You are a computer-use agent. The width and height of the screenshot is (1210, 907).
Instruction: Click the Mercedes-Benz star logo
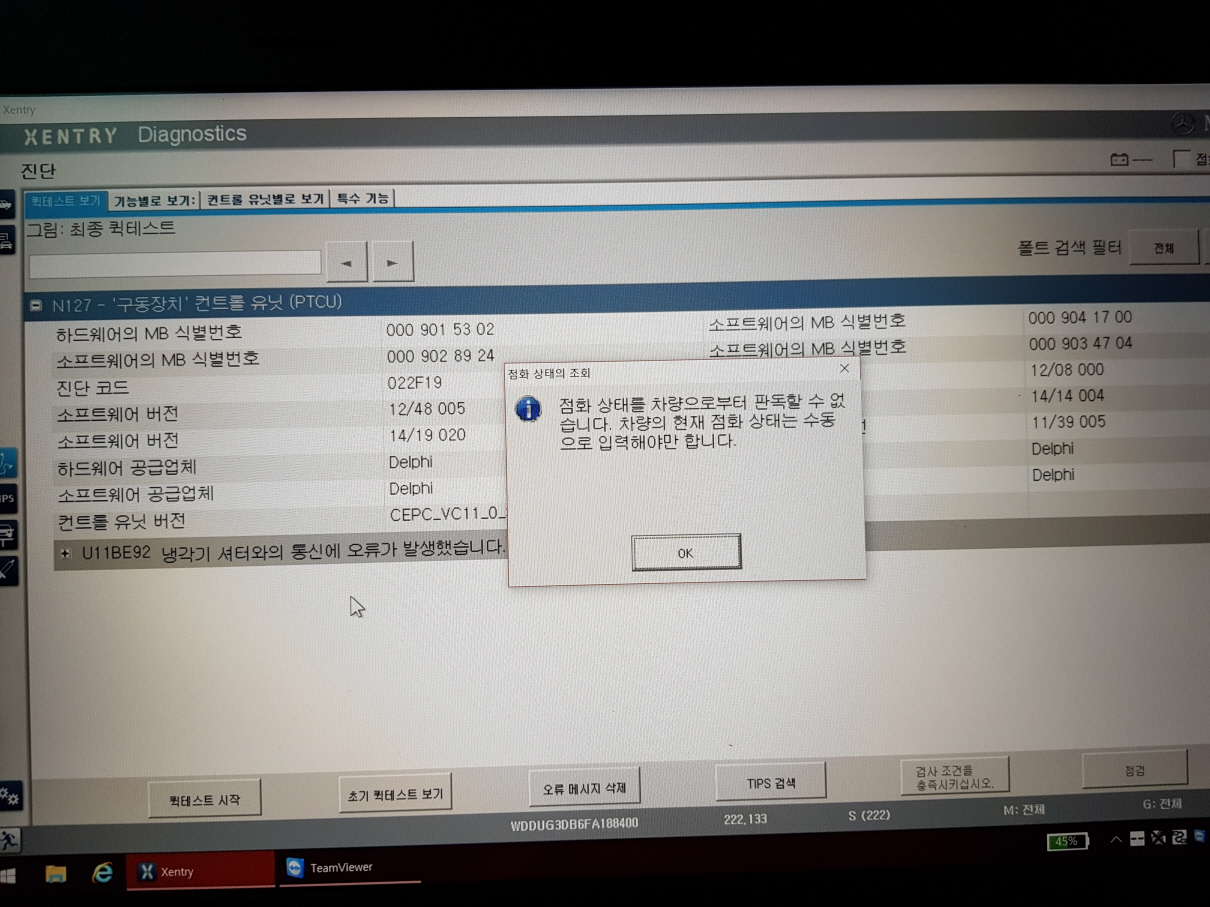[x=1183, y=124]
